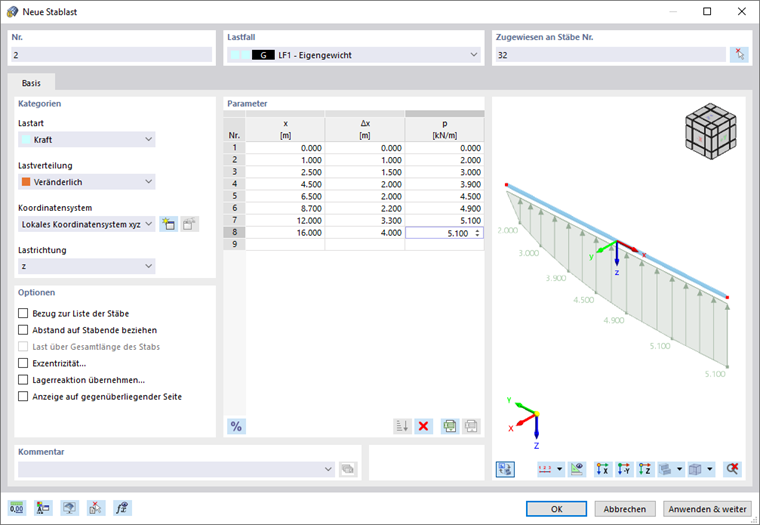Image resolution: width=760 pixels, height=525 pixels.
Task: Click x cell with value 16.000
Action: pos(285,233)
